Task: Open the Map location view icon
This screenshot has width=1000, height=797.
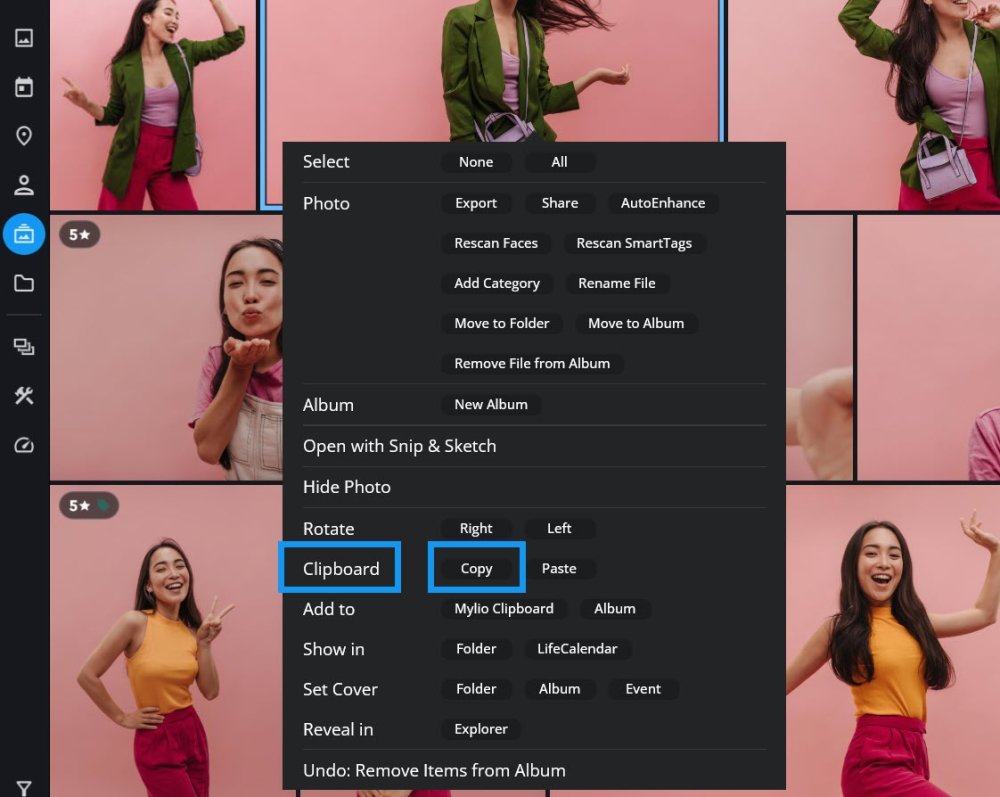Action: tap(24, 136)
